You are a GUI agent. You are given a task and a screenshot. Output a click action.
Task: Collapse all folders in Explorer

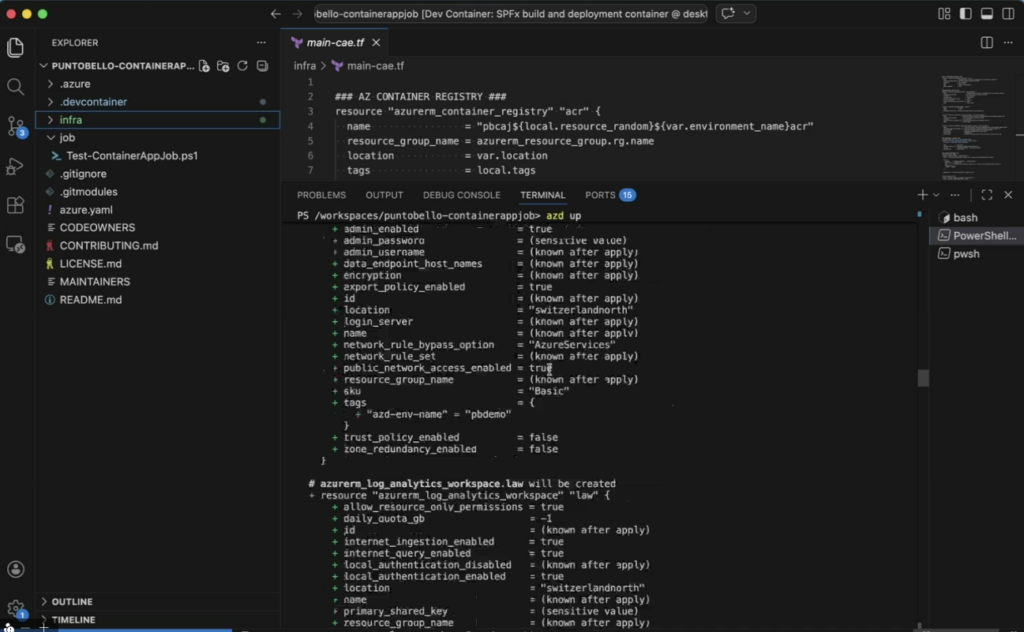262,66
